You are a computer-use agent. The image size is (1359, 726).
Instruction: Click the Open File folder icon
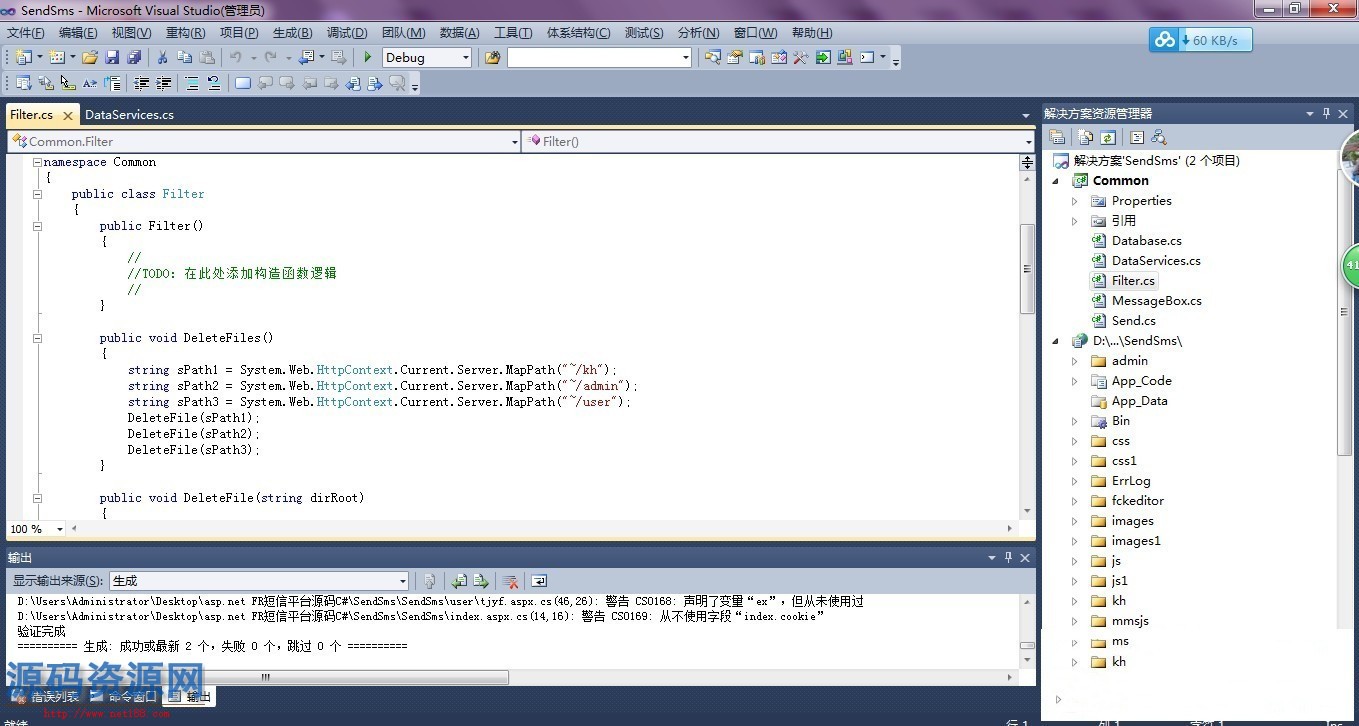click(90, 58)
